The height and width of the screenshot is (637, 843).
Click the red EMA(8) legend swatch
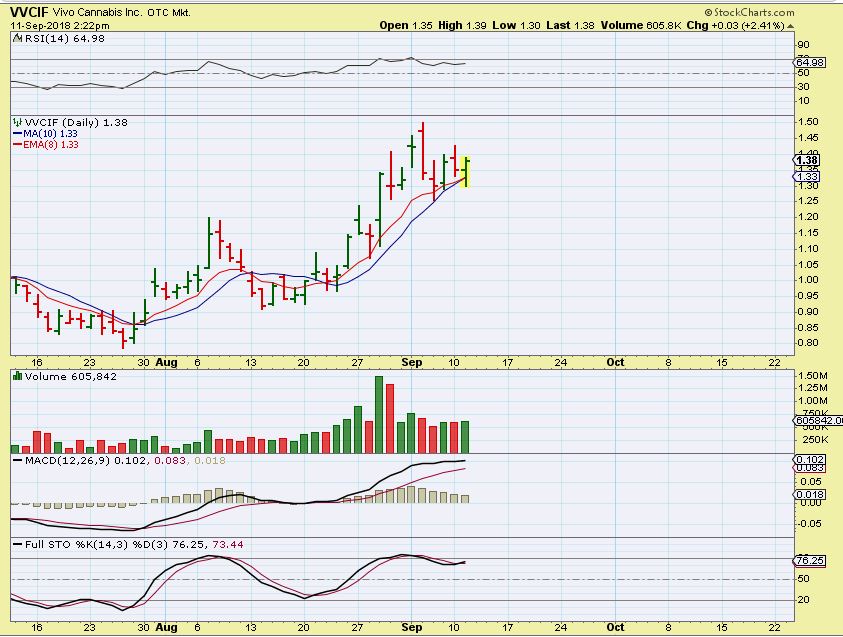click(x=17, y=145)
